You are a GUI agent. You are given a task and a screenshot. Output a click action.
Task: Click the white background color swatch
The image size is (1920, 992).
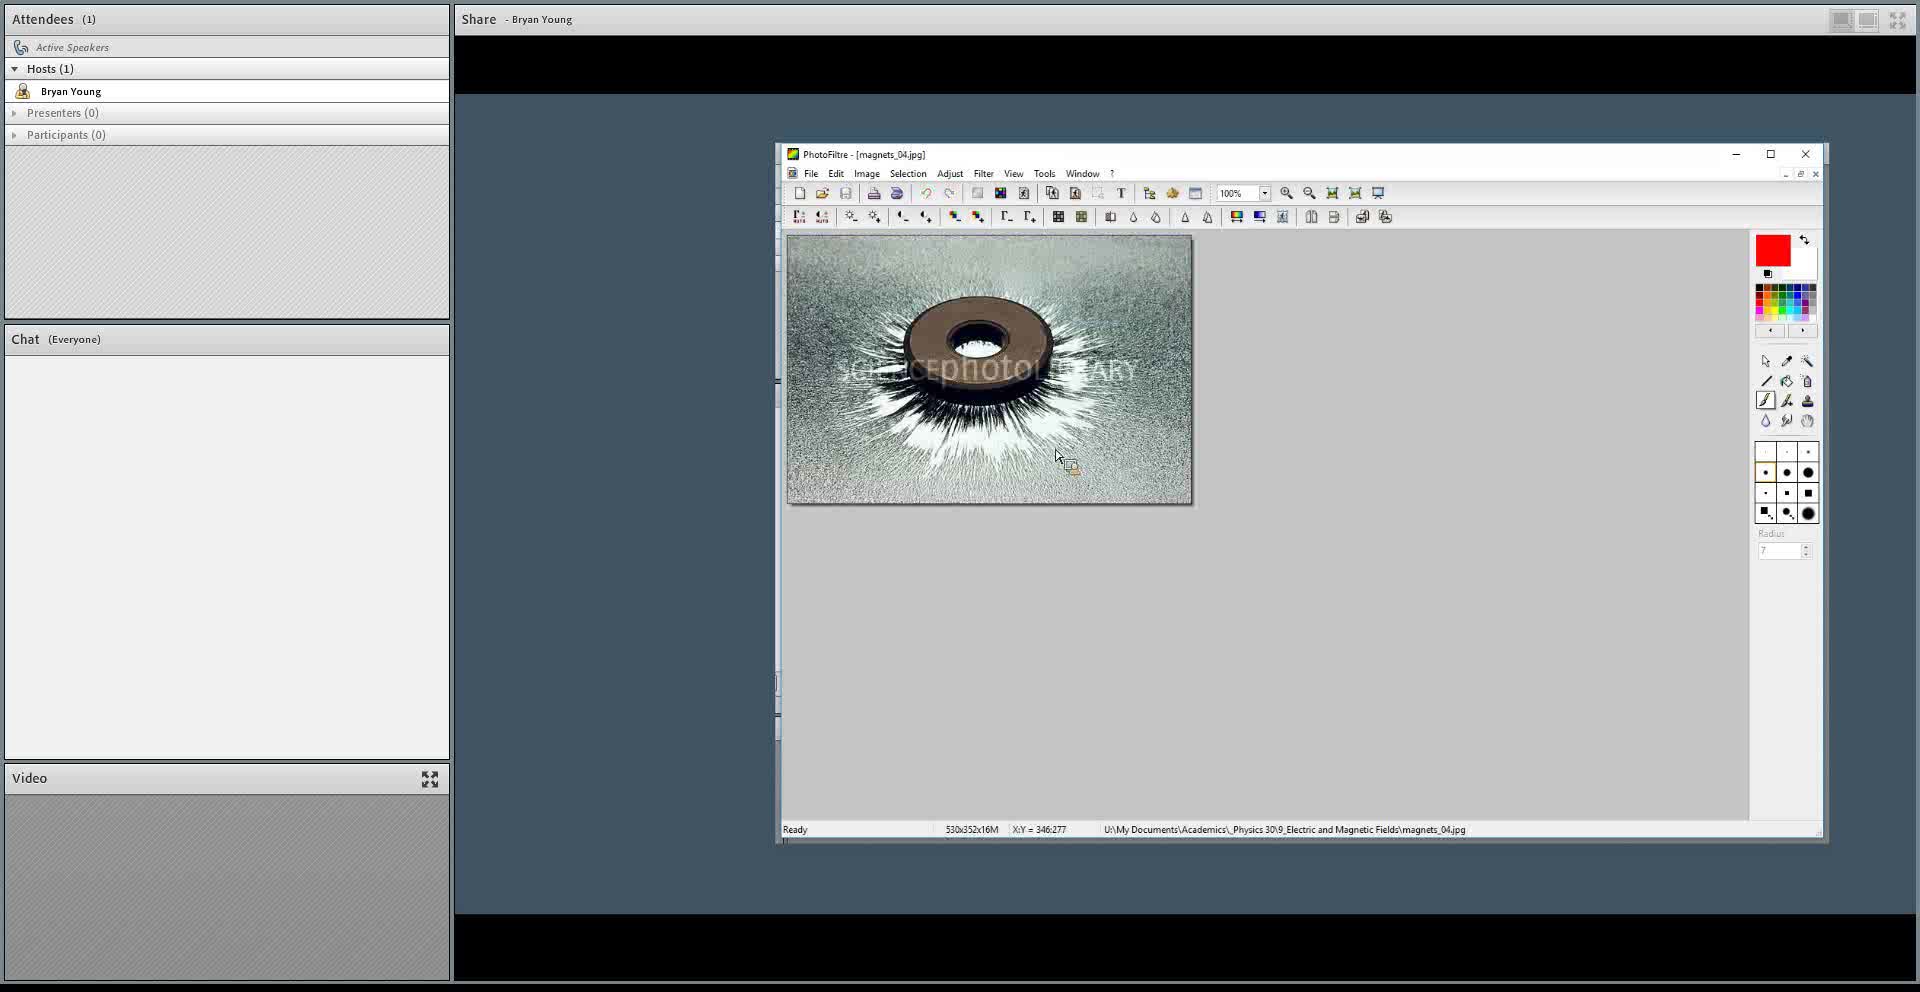coord(1806,262)
